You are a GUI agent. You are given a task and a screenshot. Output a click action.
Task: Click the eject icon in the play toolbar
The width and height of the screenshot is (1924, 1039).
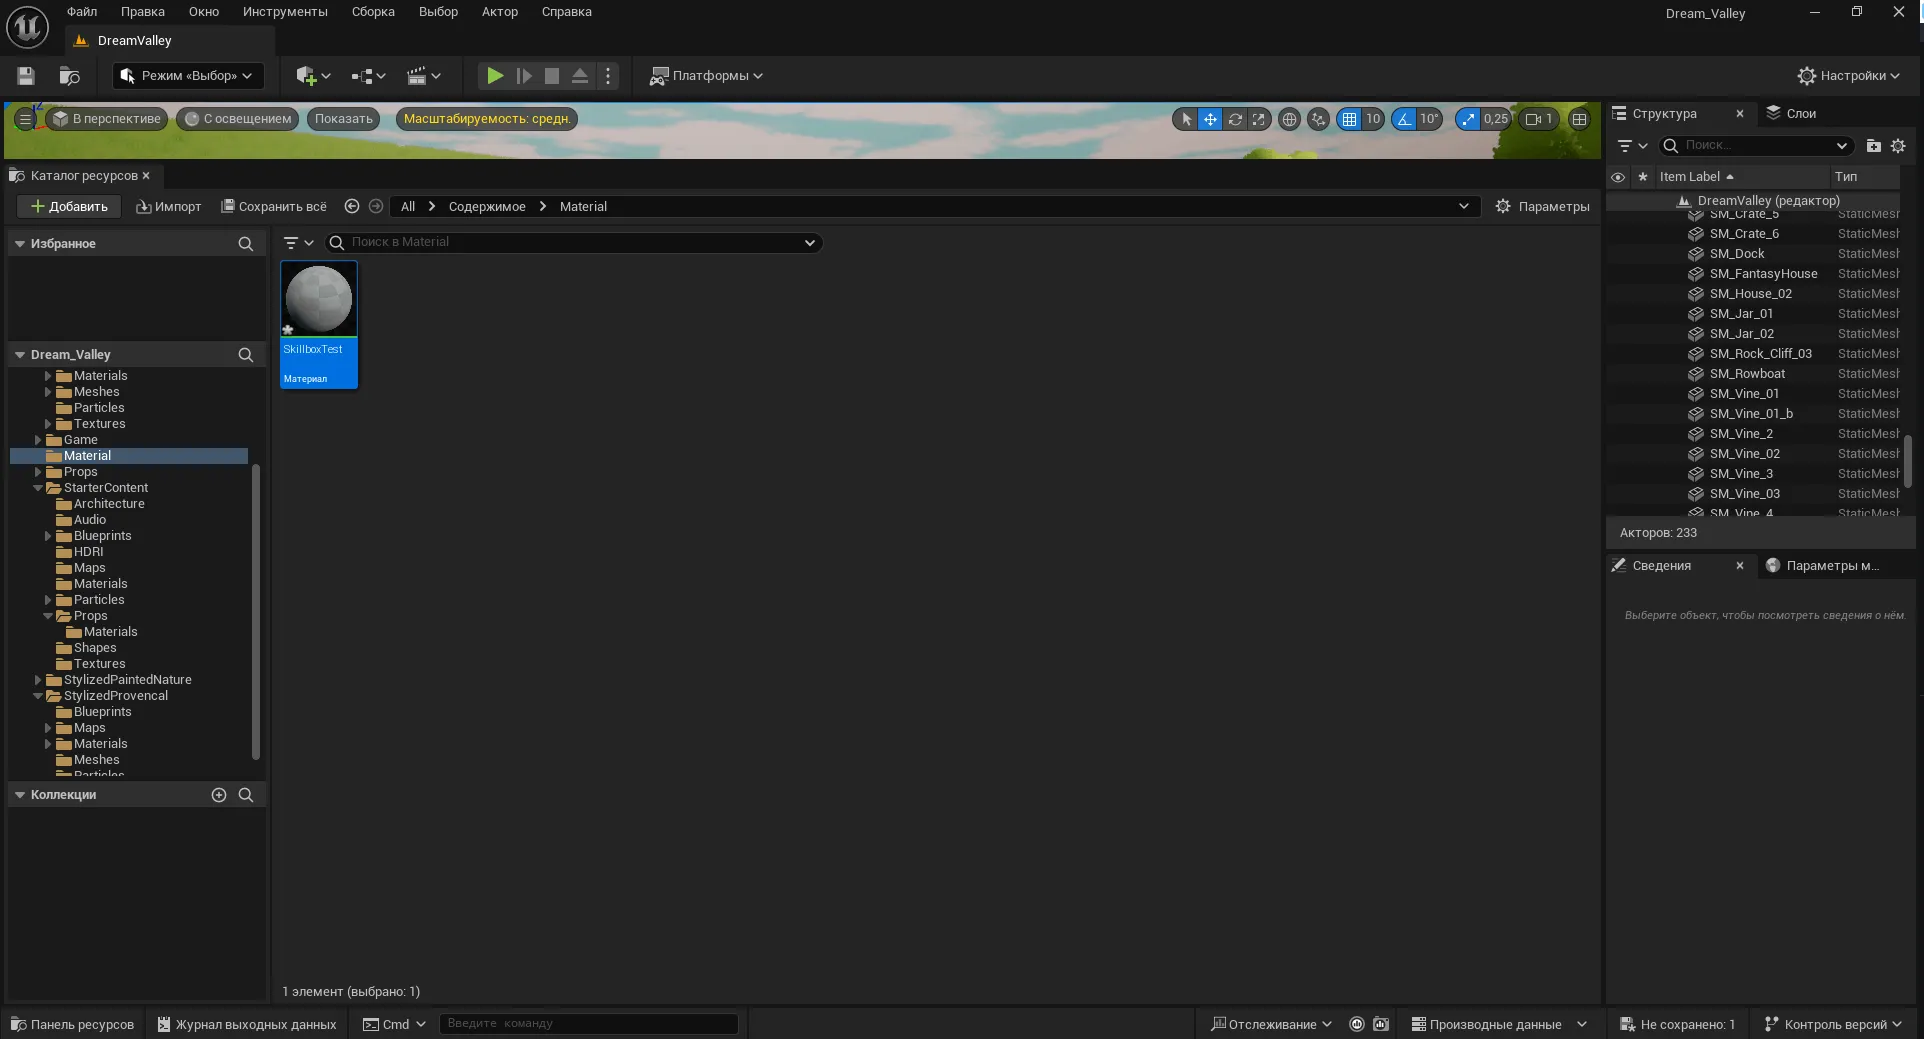point(579,76)
